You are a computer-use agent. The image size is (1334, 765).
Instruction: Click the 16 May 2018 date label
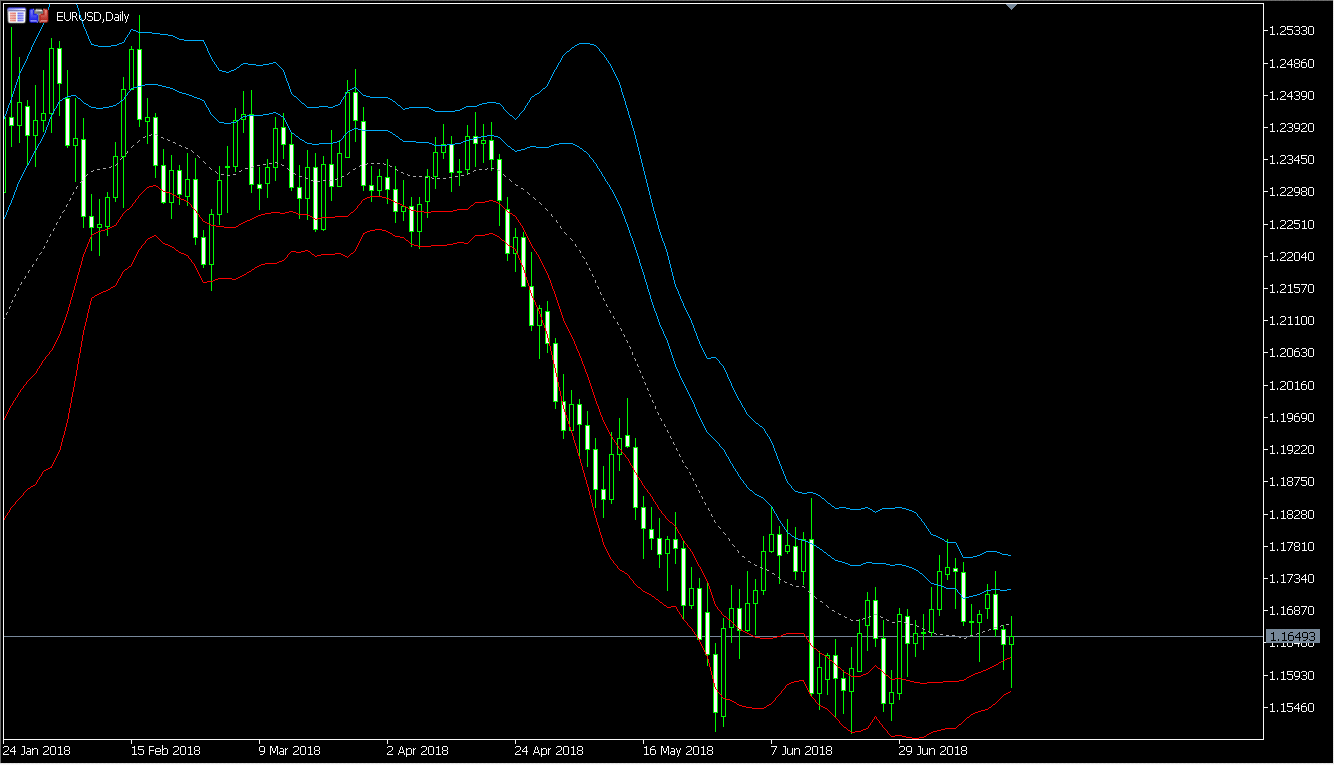coord(677,750)
